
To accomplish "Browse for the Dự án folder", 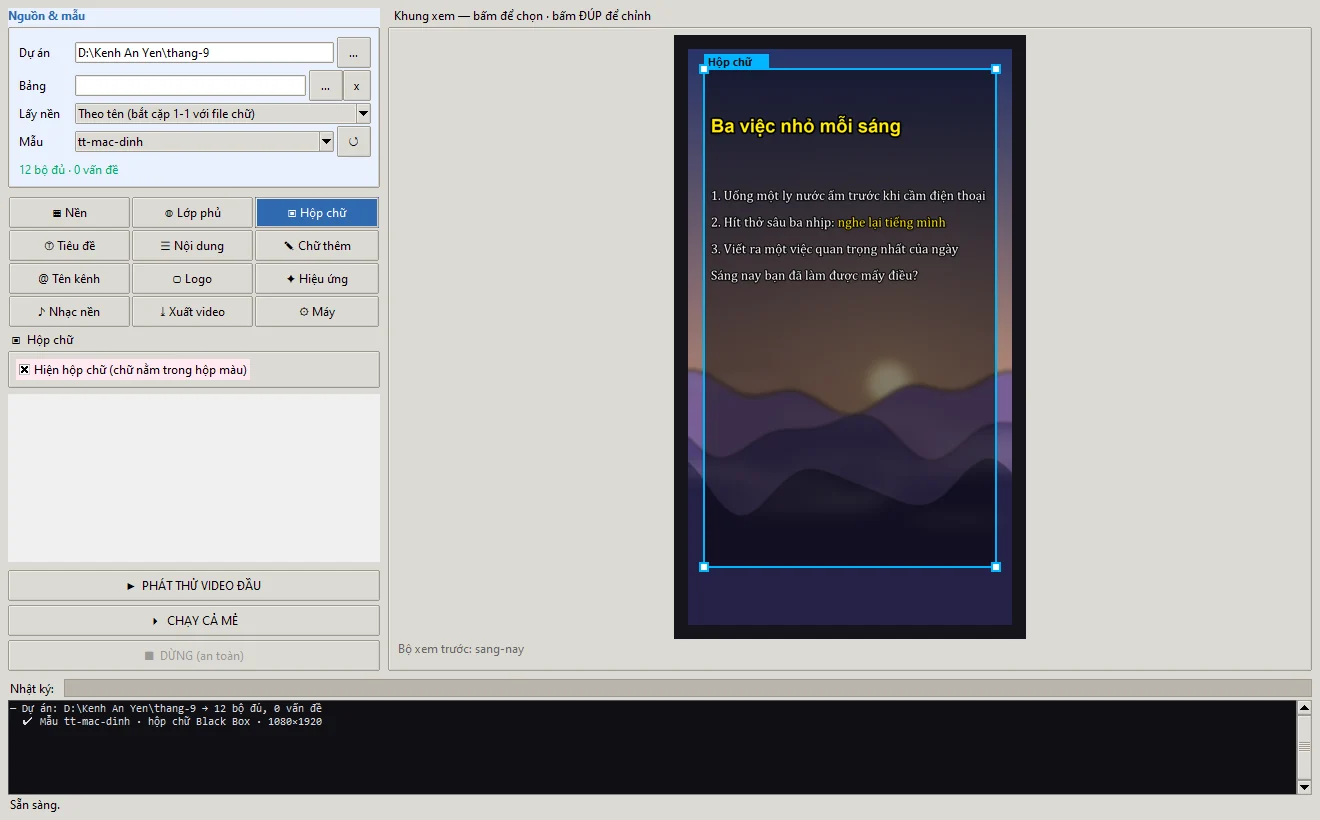I will tap(354, 53).
